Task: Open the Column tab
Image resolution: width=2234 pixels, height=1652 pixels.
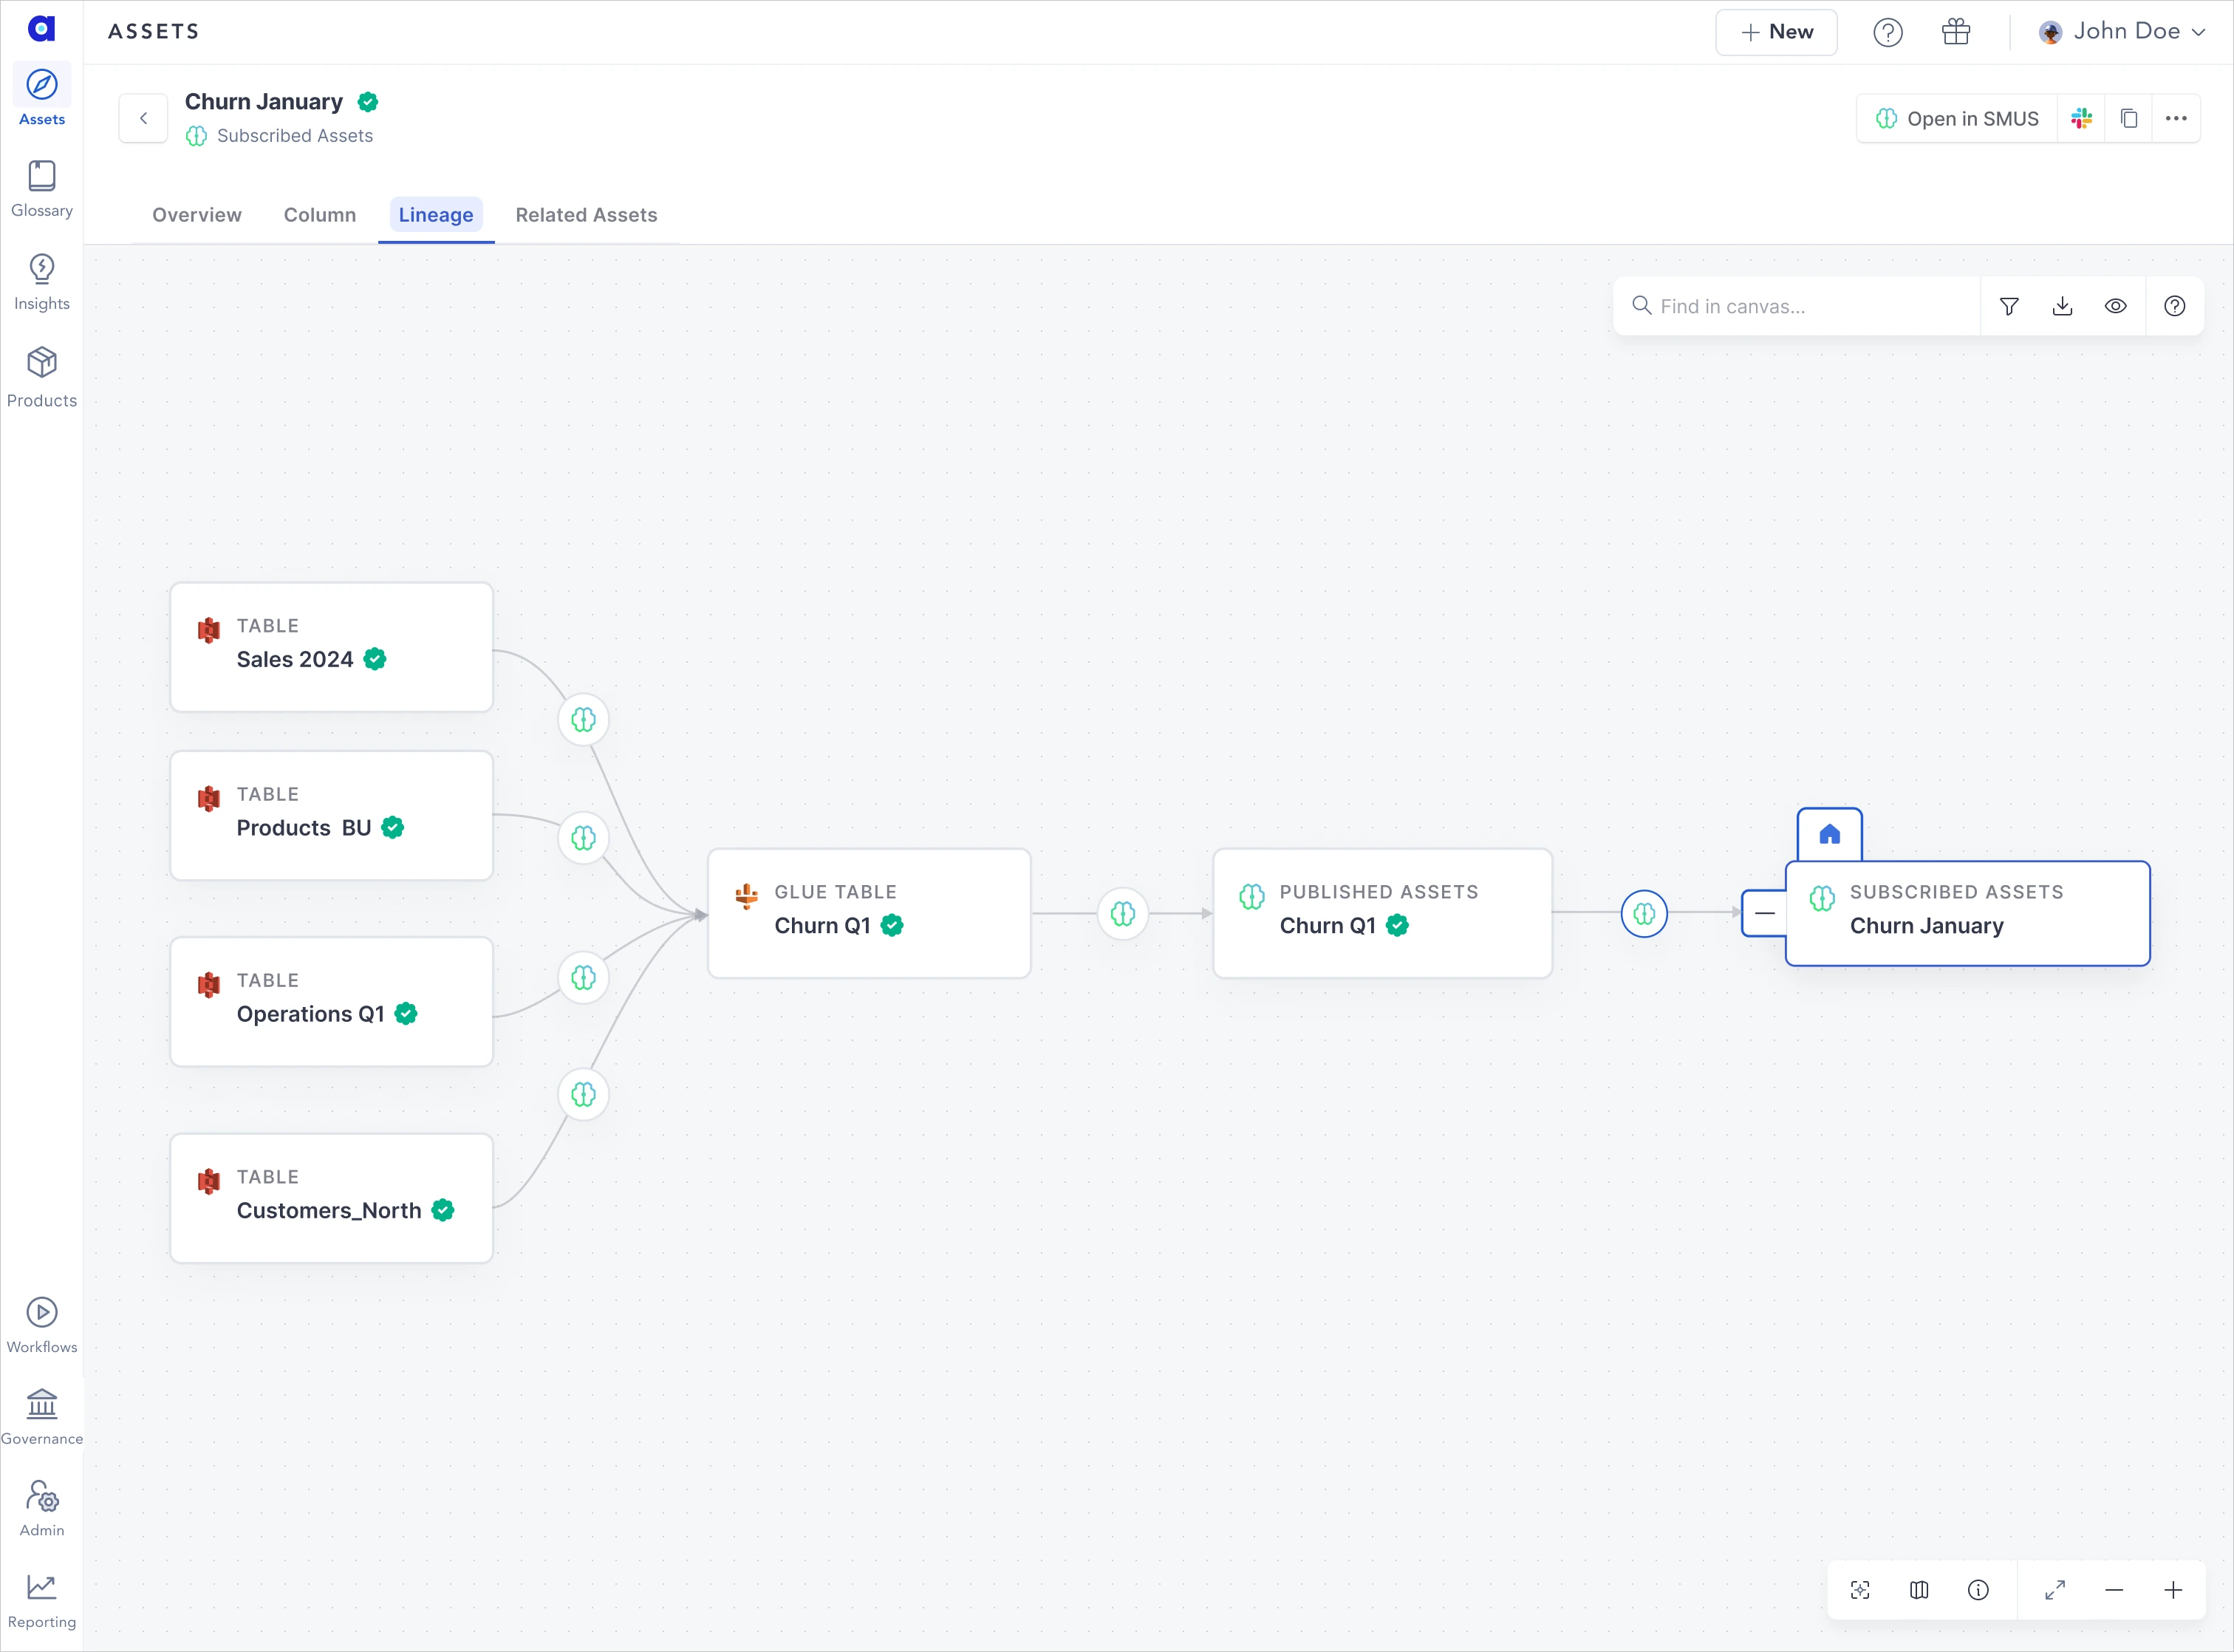Action: [320, 215]
